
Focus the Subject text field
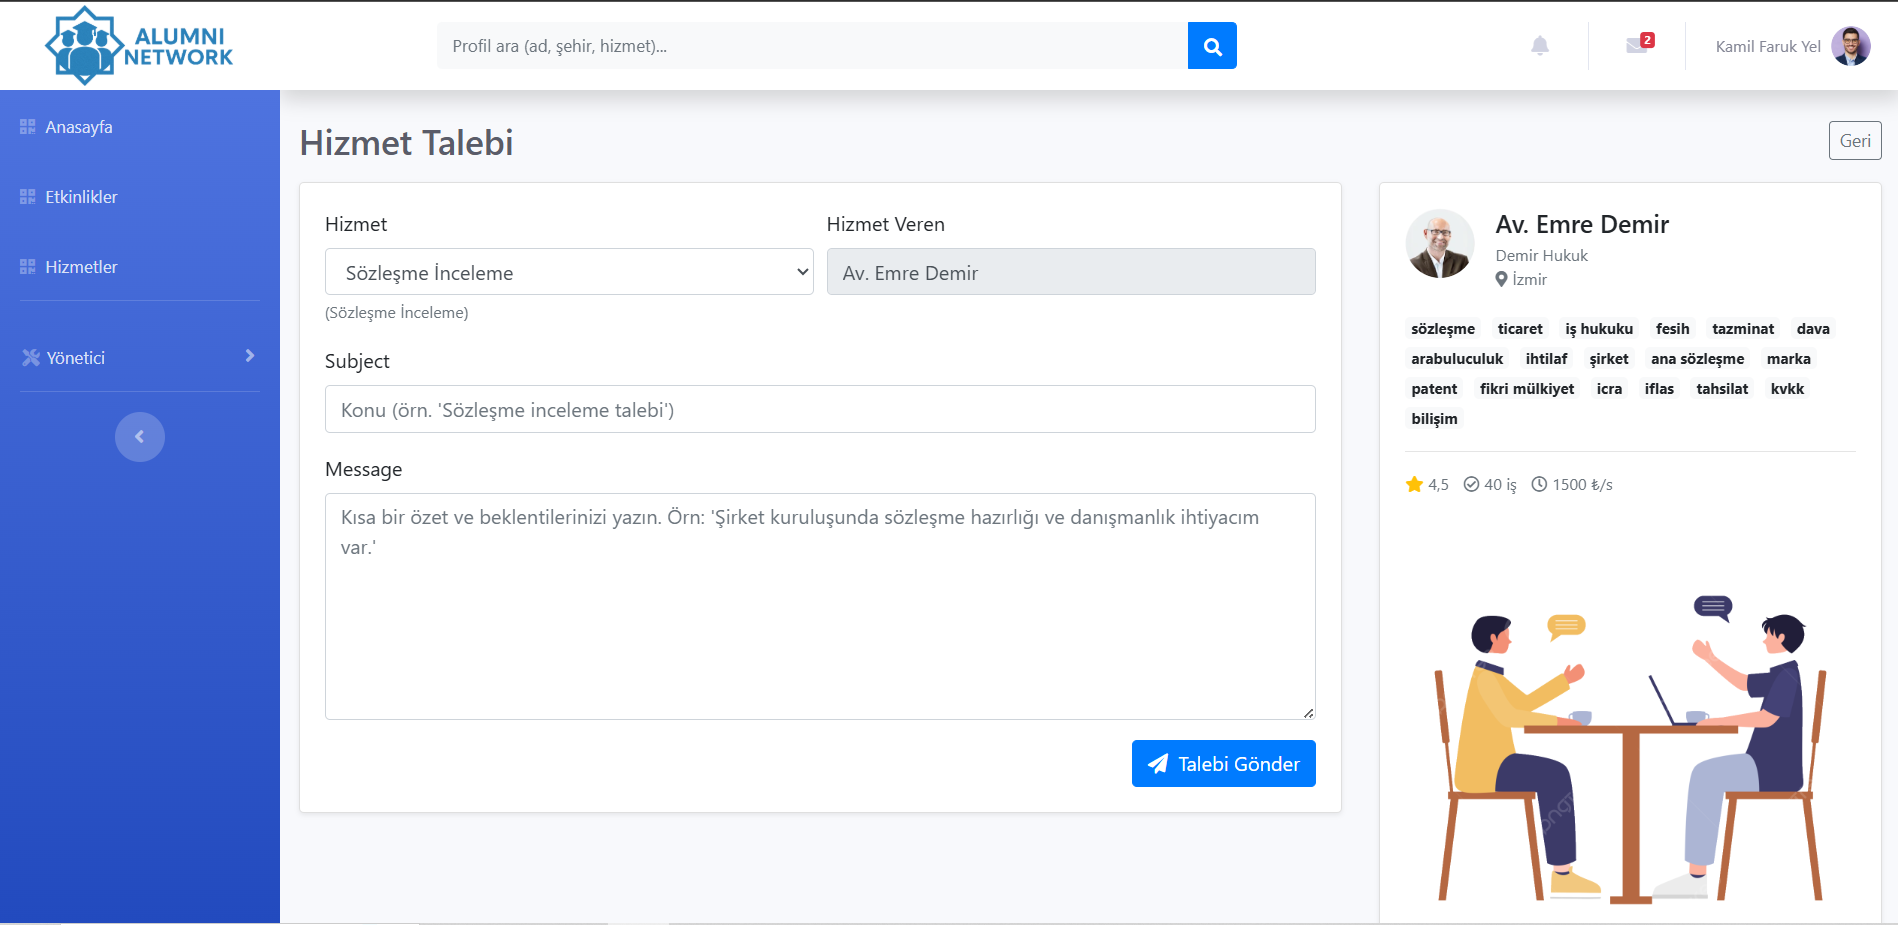pos(820,410)
